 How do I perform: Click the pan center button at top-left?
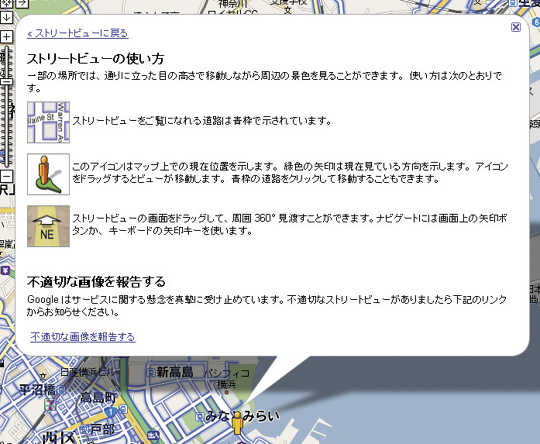tap(6, 3)
